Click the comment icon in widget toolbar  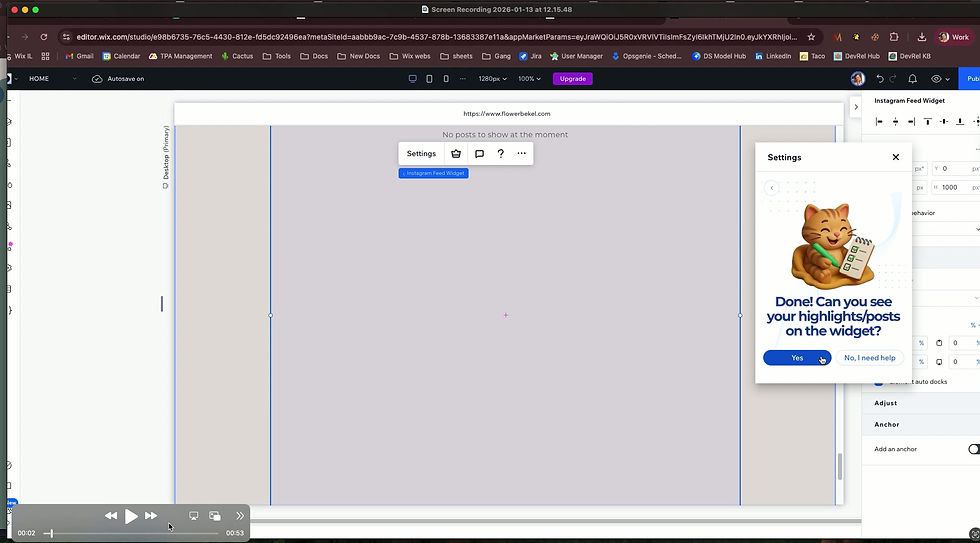pos(479,154)
